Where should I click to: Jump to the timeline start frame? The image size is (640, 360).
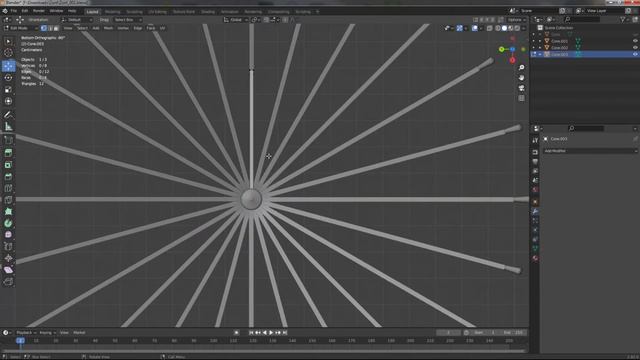(251, 333)
